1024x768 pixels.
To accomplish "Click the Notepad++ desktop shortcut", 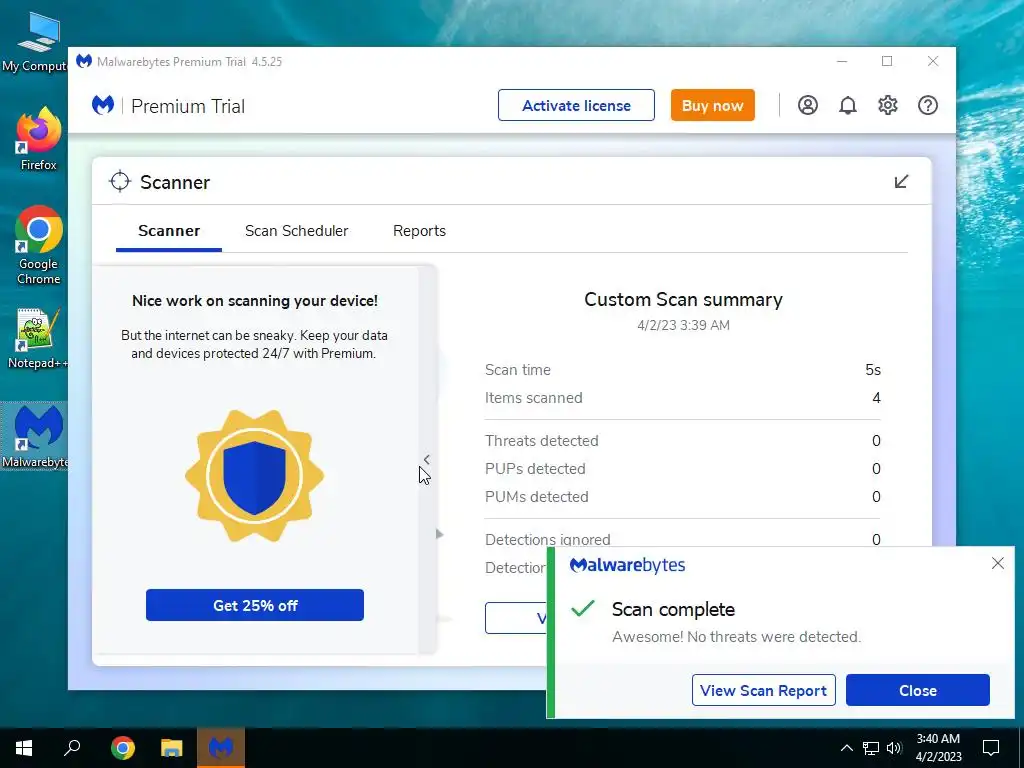I will pos(39,338).
